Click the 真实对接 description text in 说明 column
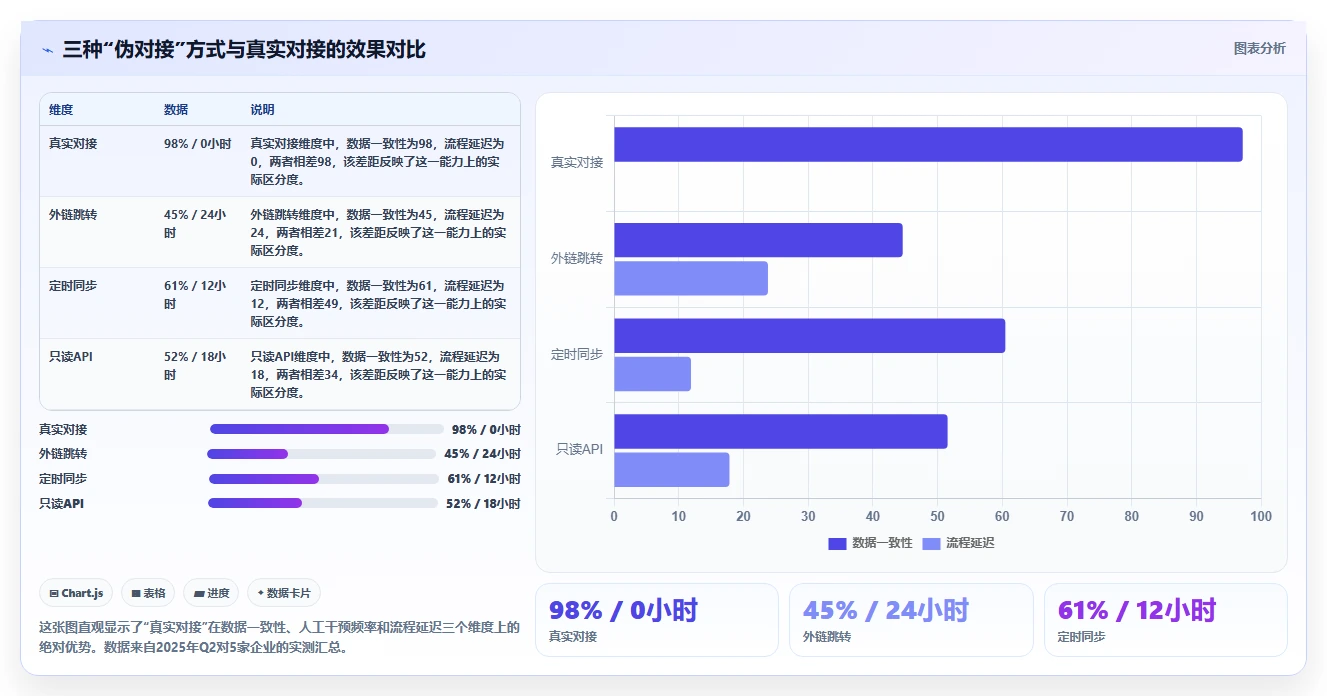 [x=378, y=162]
